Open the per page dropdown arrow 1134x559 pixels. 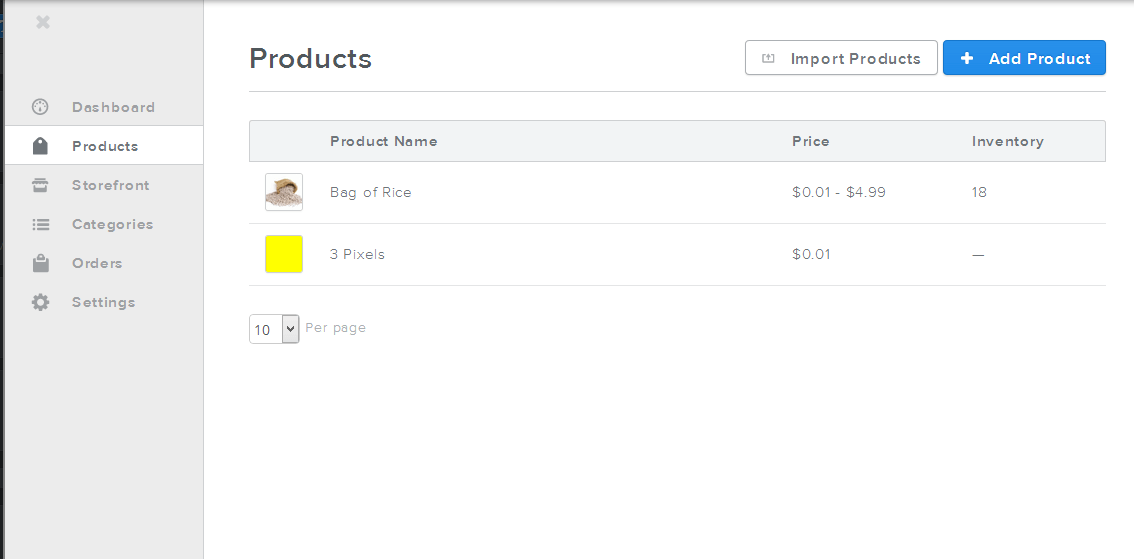[x=290, y=329]
